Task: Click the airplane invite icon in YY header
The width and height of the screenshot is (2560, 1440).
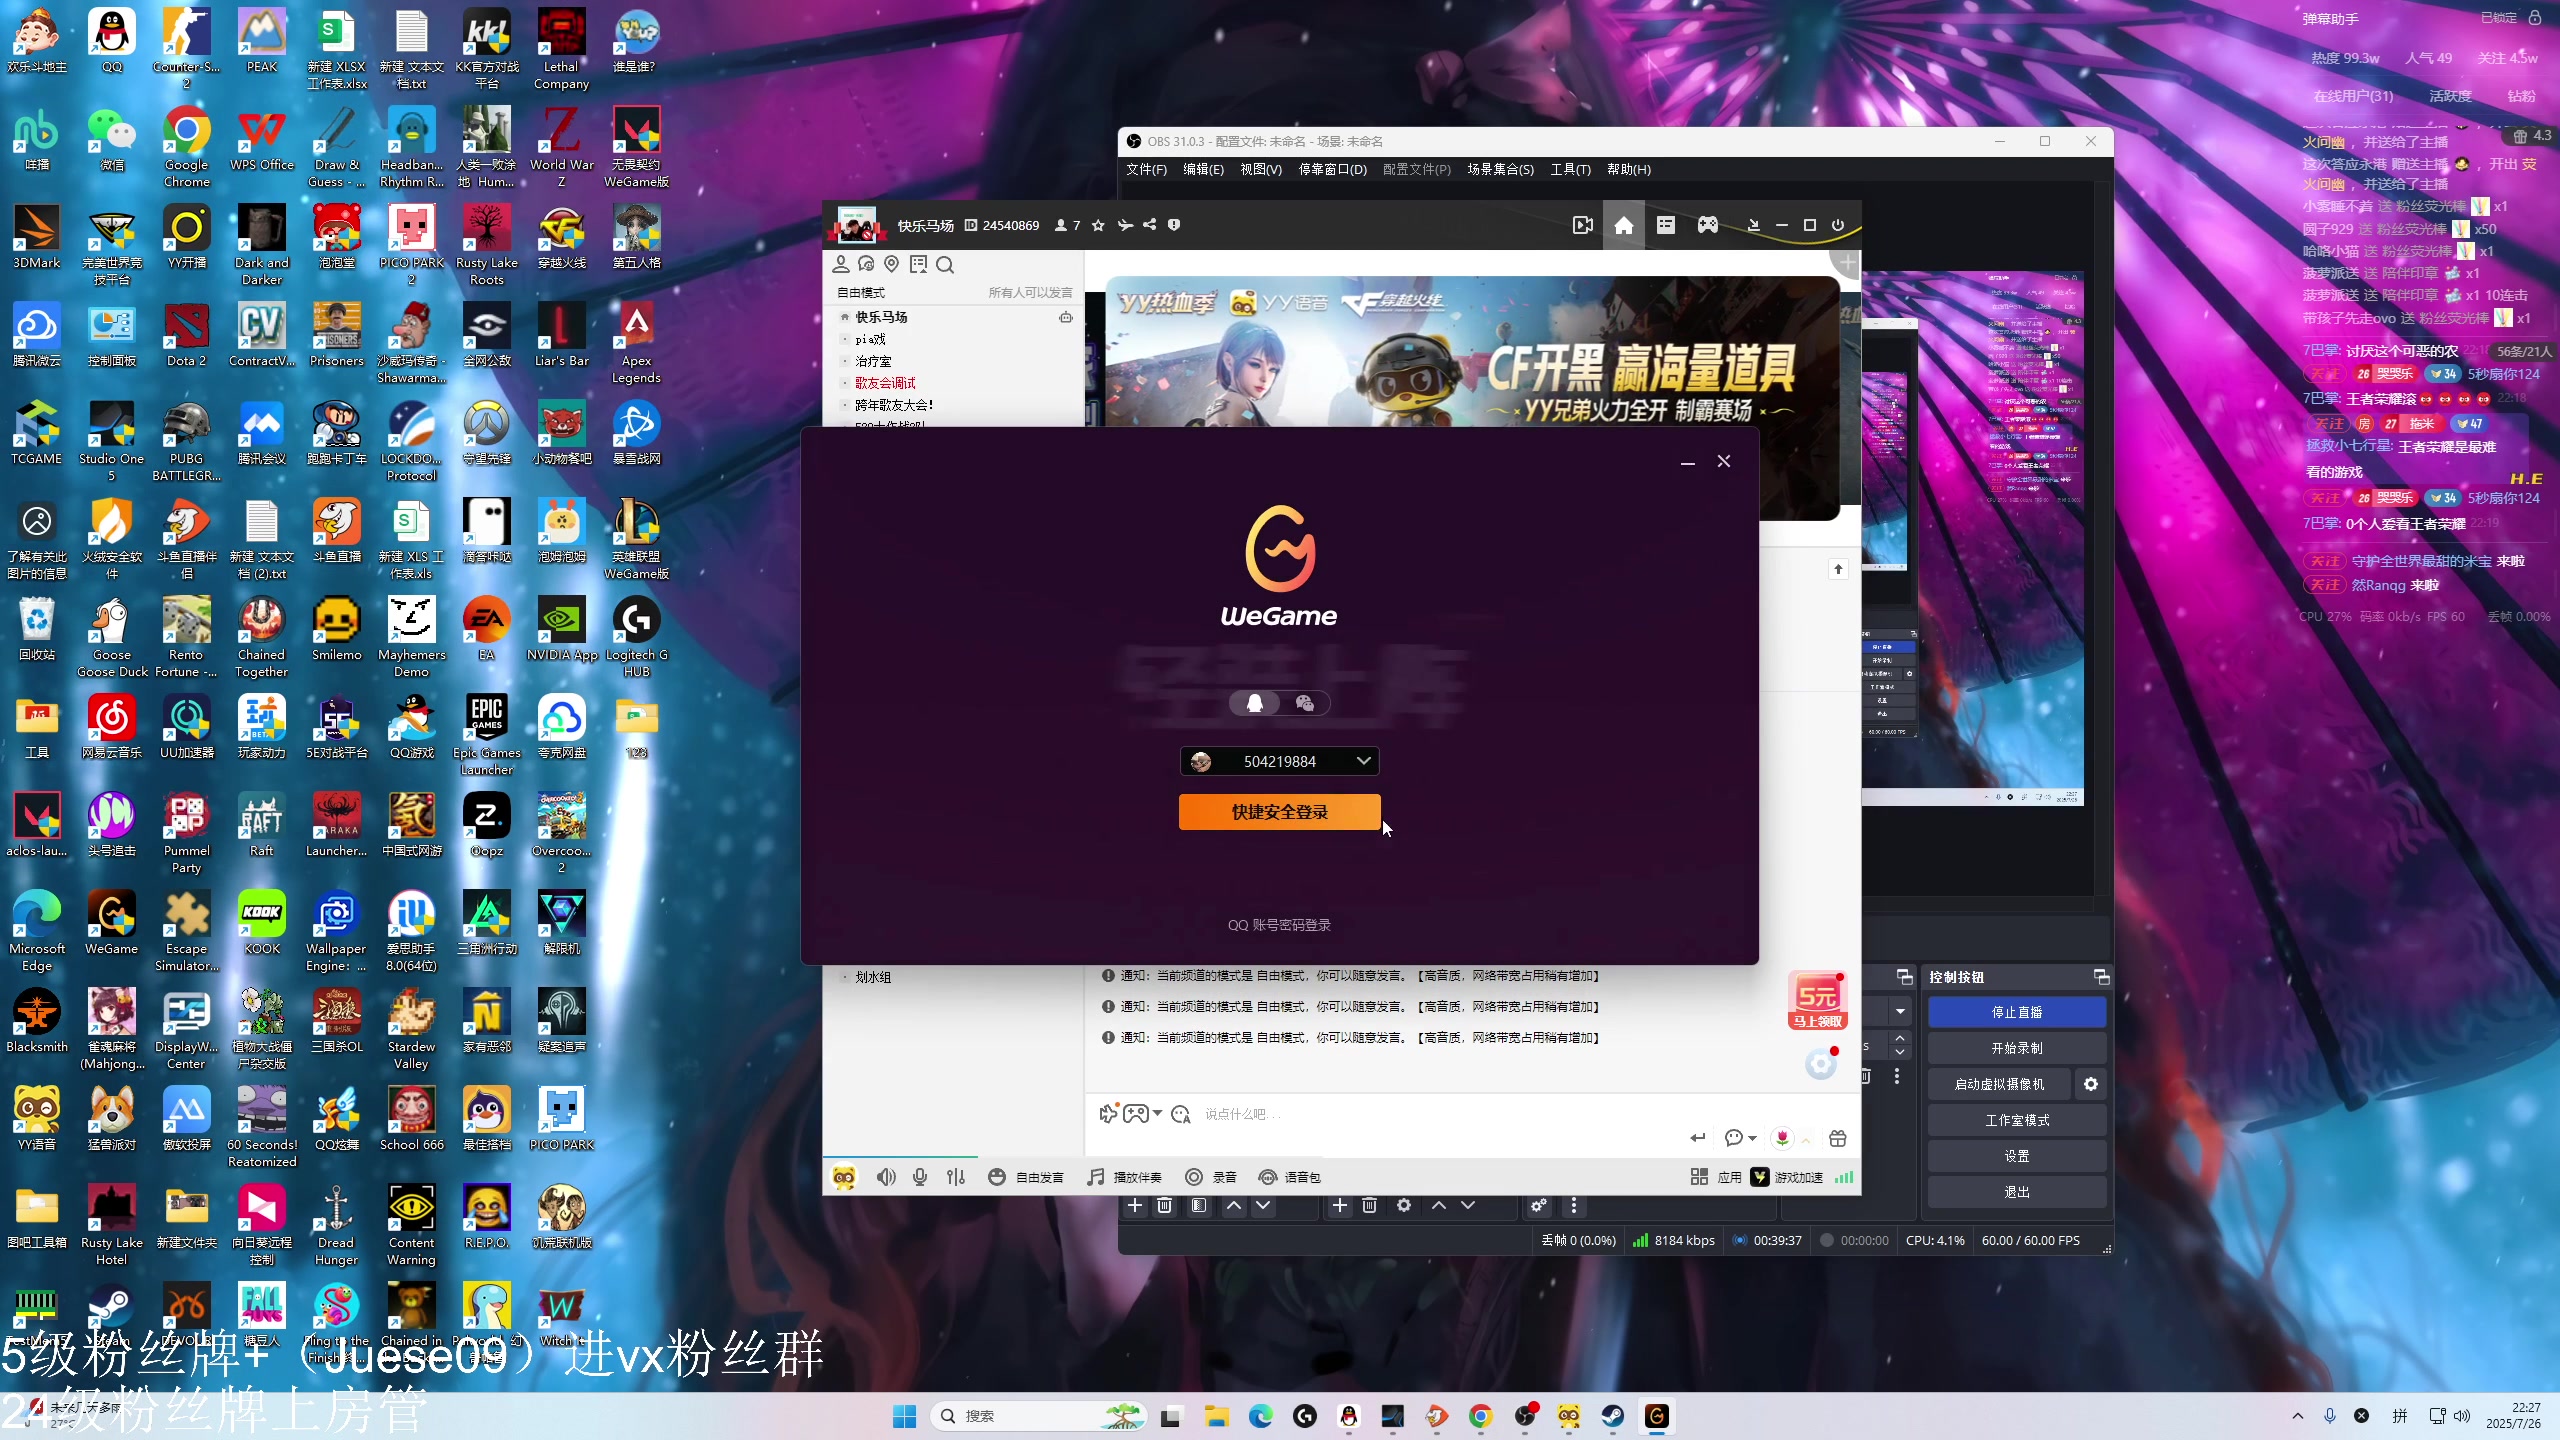Action: click(x=1125, y=225)
